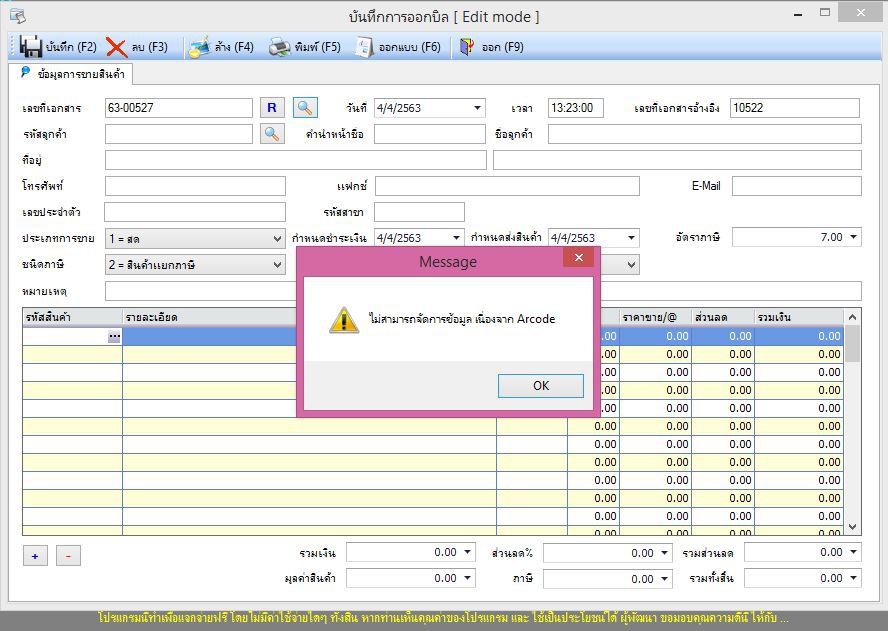Click the Design (F6) toolbar icon
Image resolution: width=888 pixels, height=631 pixels.
point(364,47)
